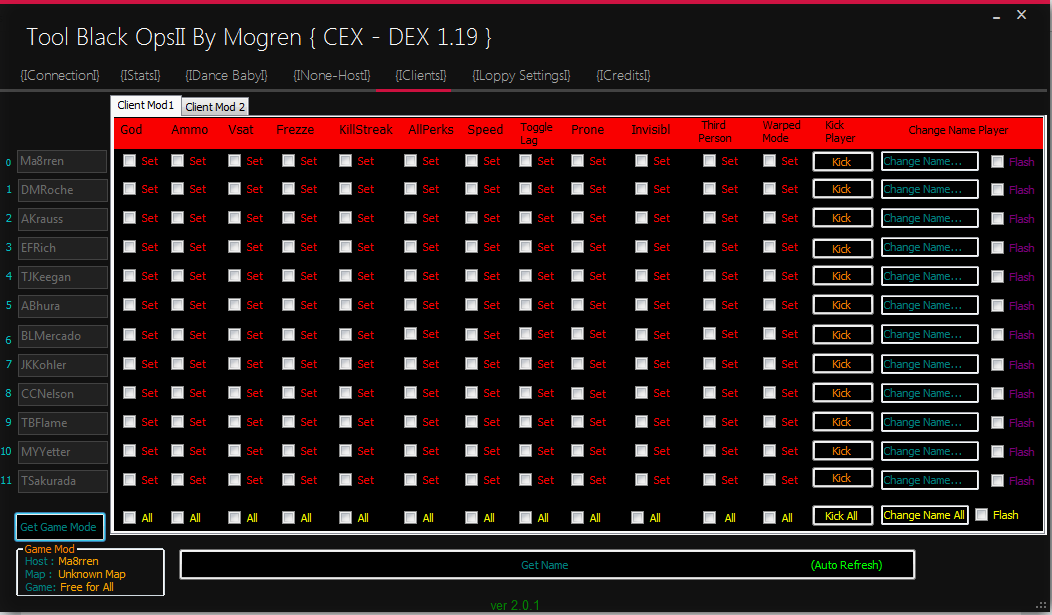Click the Get Game Mode button
Viewport: 1052px width, 615px height.
(x=60, y=527)
